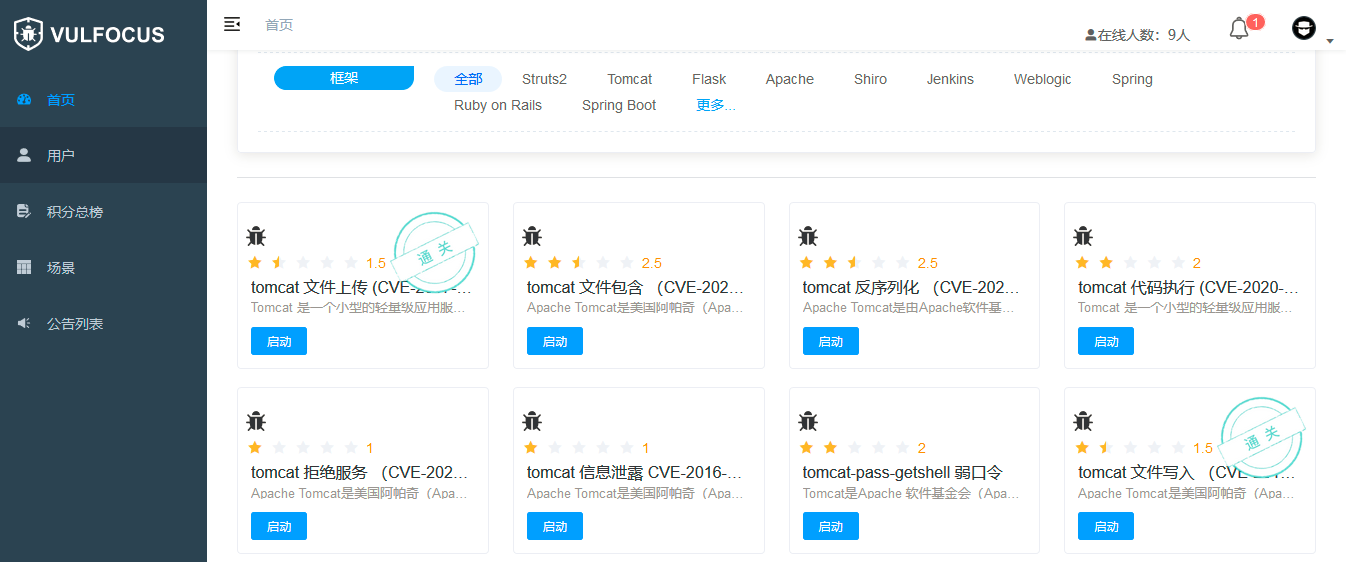
Task: Filter by Spring framework
Action: (1132, 79)
